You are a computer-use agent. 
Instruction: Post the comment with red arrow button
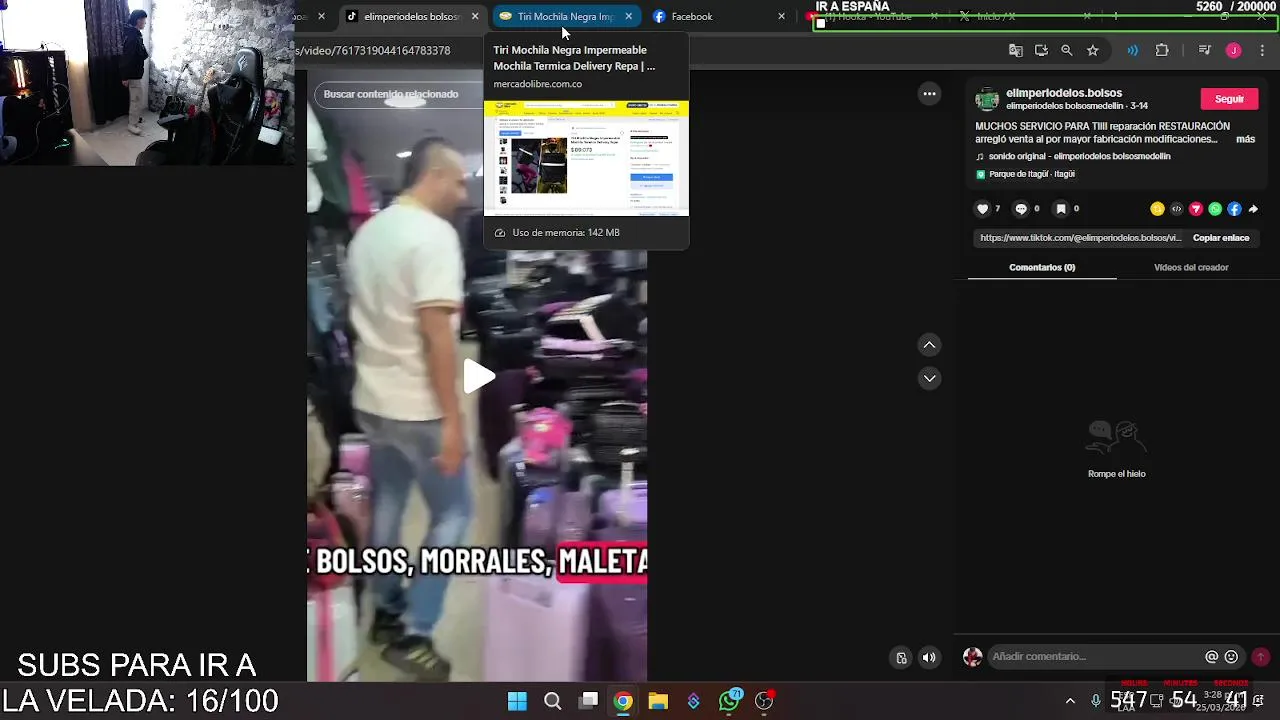coord(1260,657)
